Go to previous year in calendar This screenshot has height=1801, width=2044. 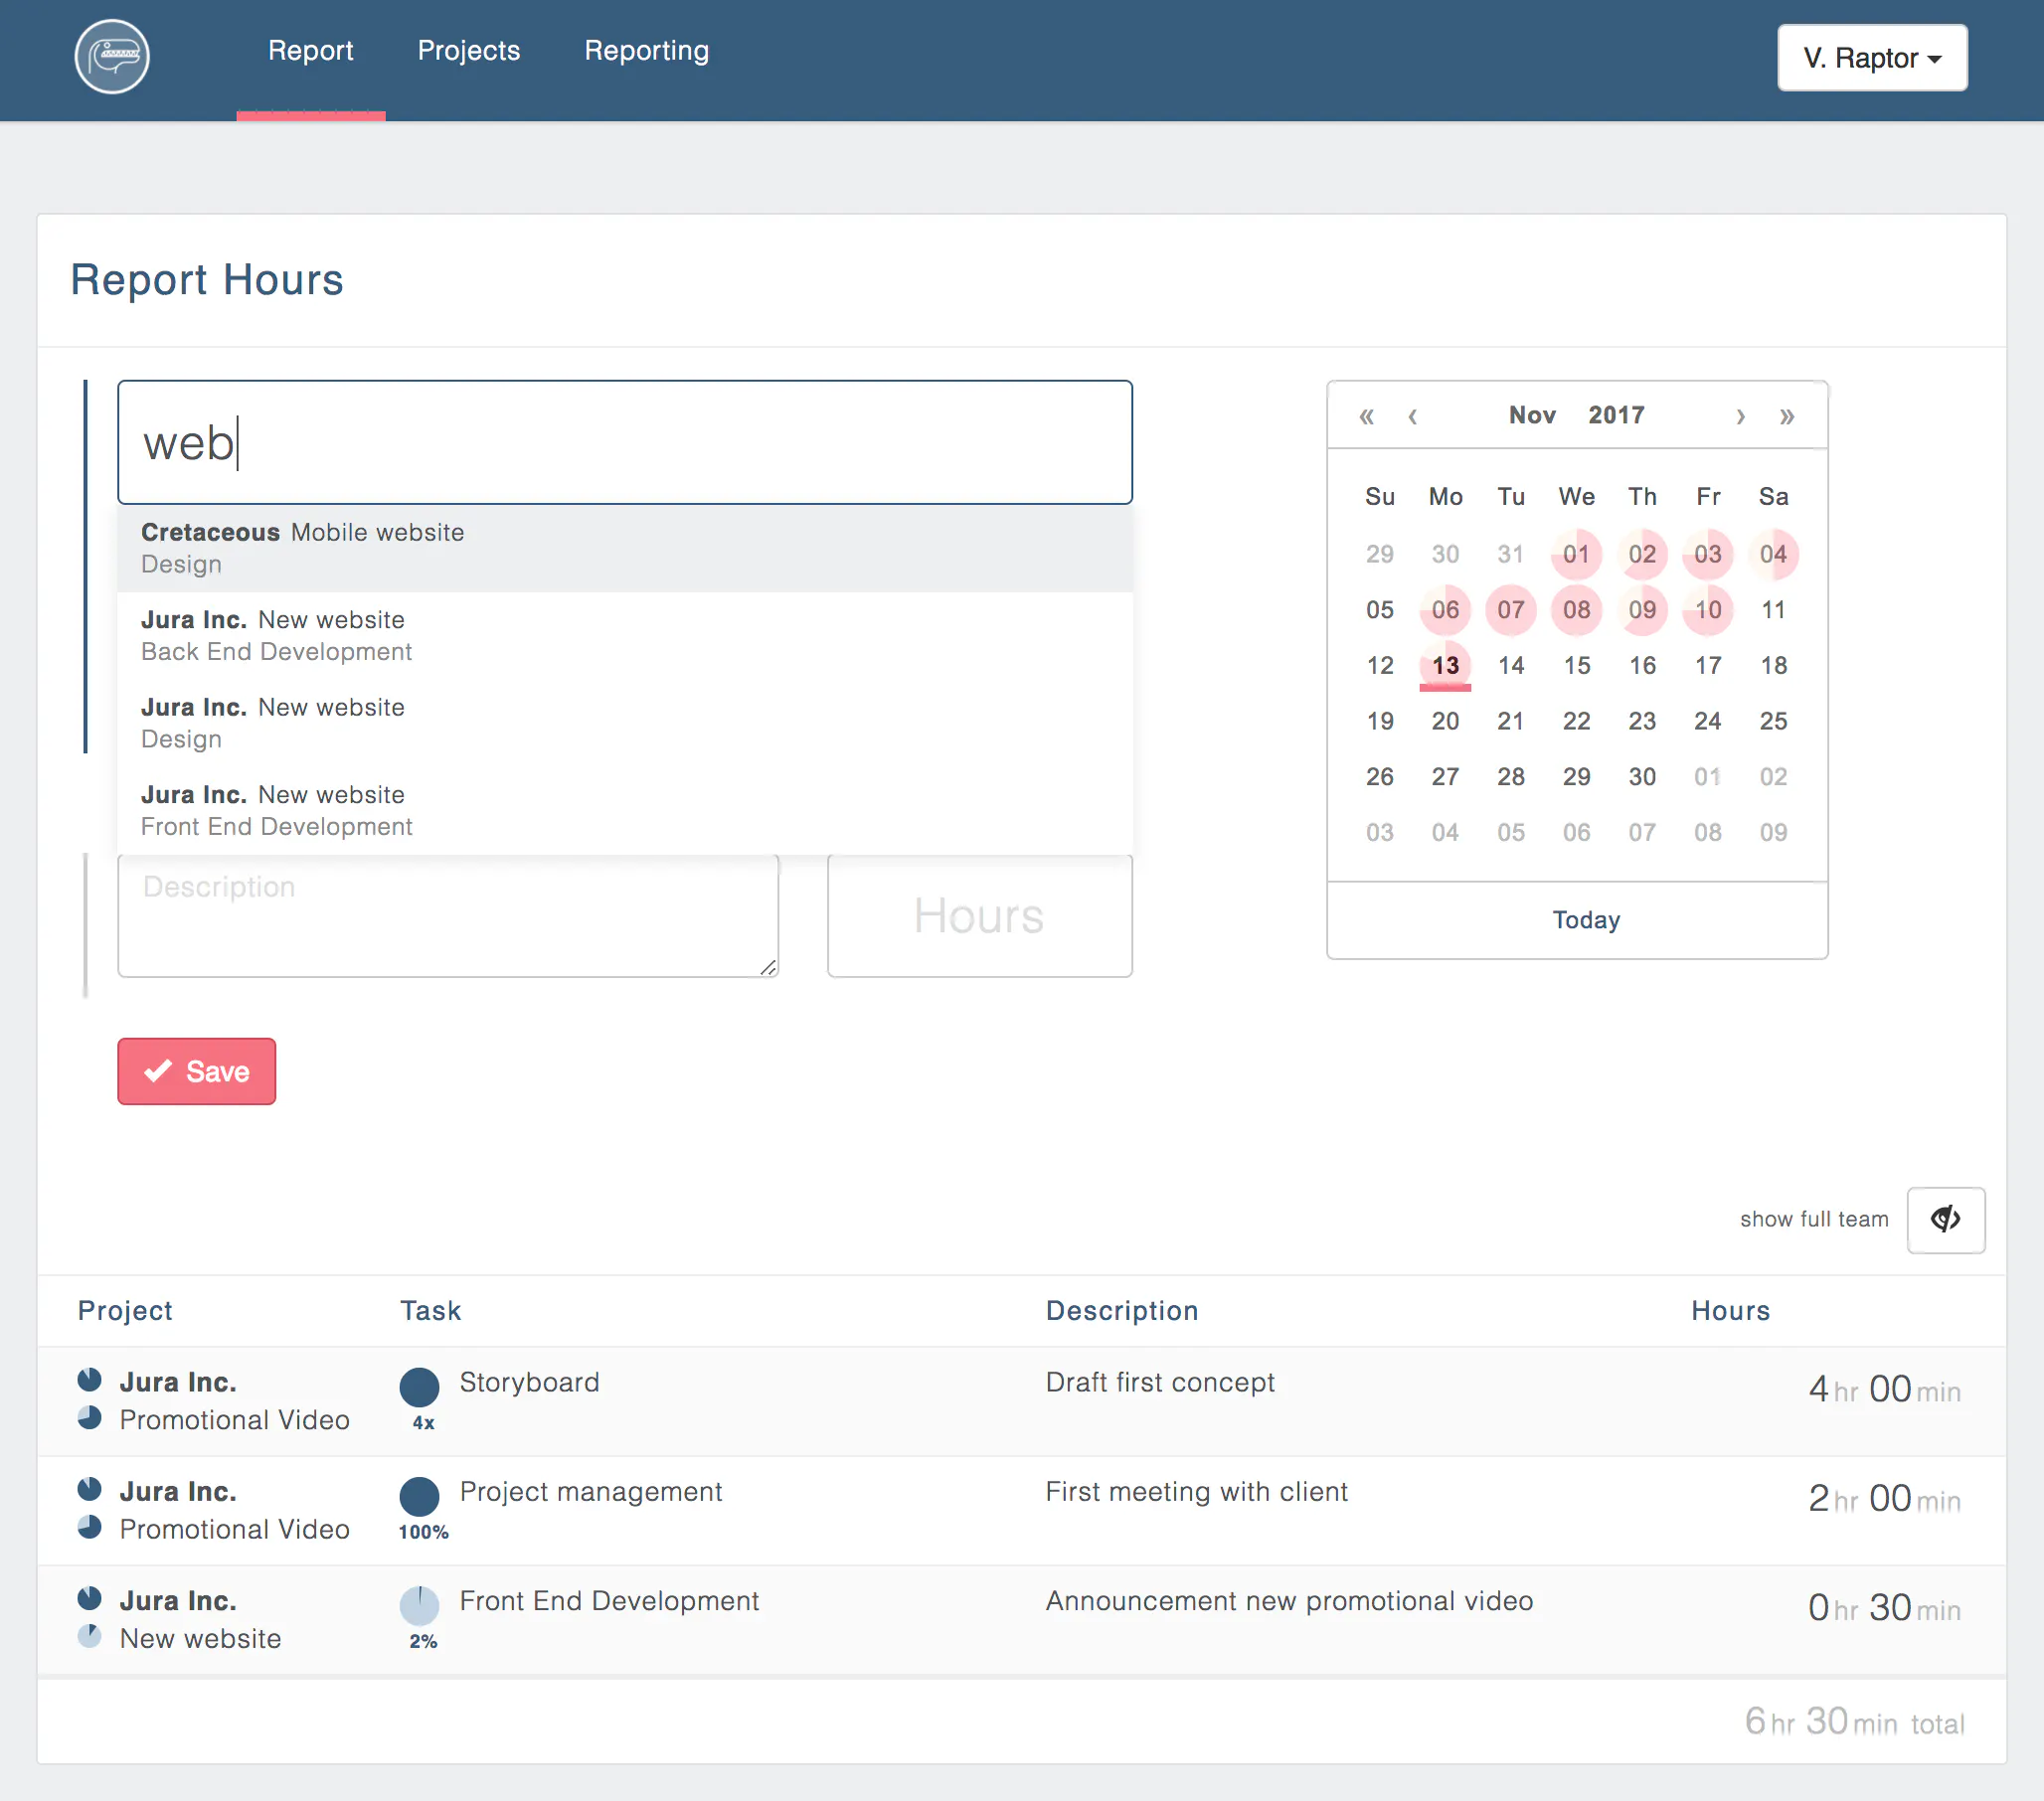pos(1366,415)
